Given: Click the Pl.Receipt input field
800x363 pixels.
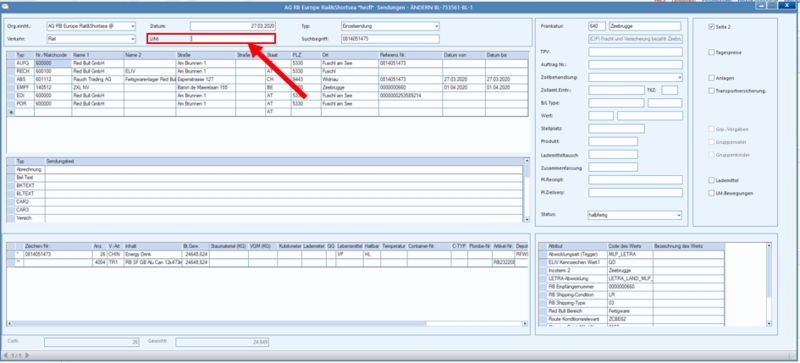Looking at the screenshot, I should tap(635, 179).
